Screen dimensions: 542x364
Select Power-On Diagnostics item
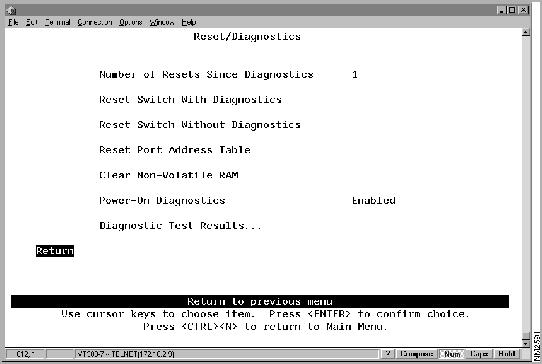point(162,200)
